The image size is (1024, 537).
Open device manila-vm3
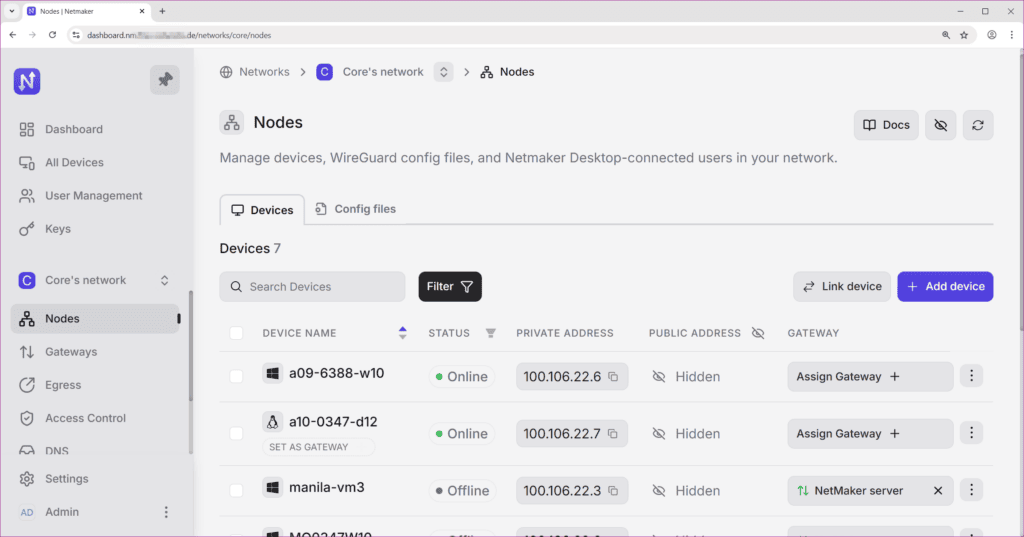click(x=327, y=488)
